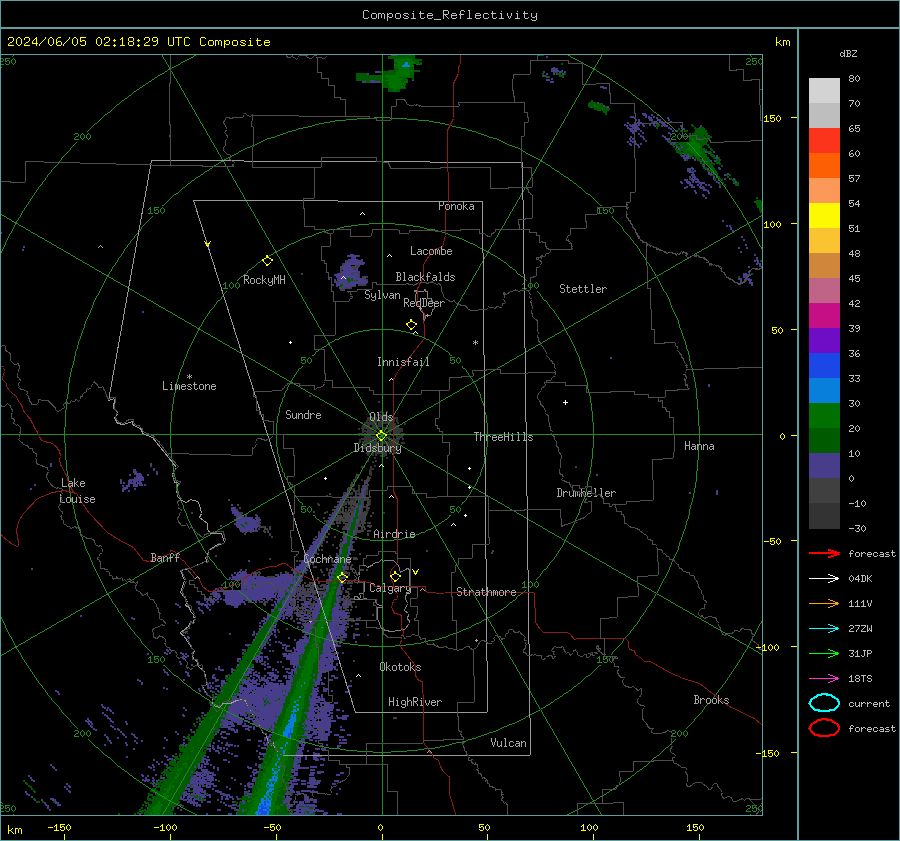
Task: Click the Blackfalds label on the map
Action: [x=425, y=277]
